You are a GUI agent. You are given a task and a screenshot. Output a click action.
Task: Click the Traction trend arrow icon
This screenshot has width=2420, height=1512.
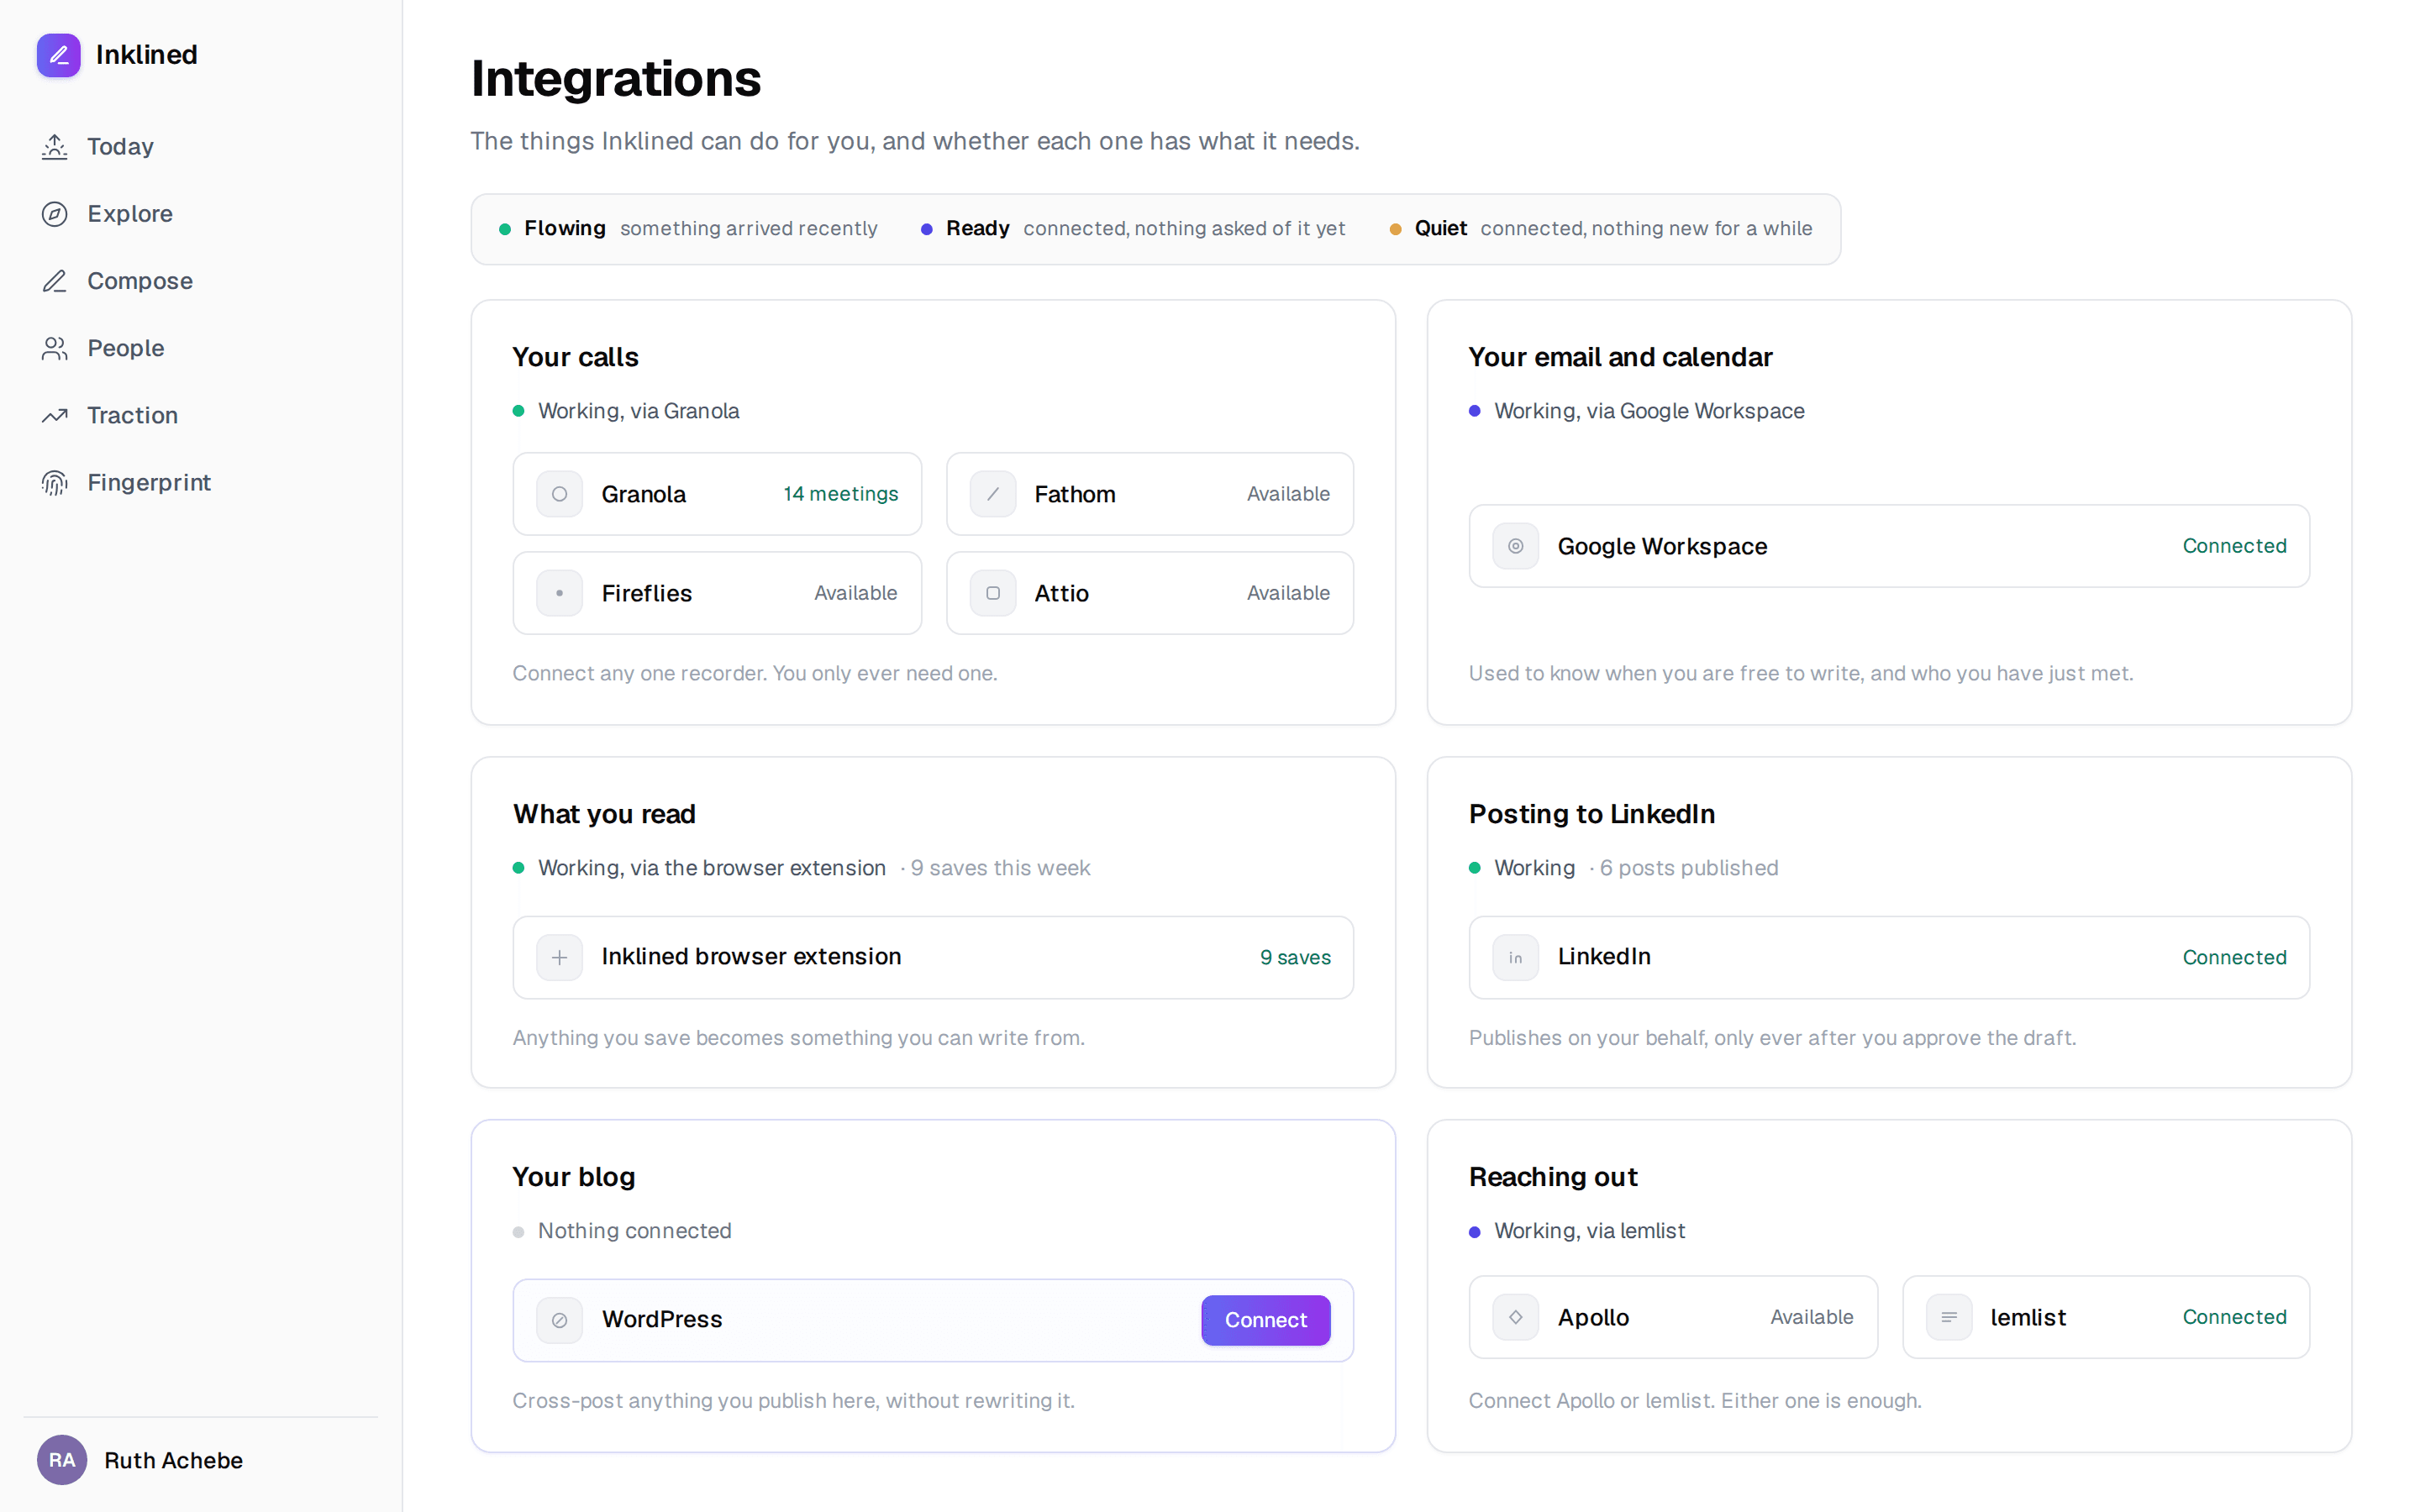click(x=55, y=415)
